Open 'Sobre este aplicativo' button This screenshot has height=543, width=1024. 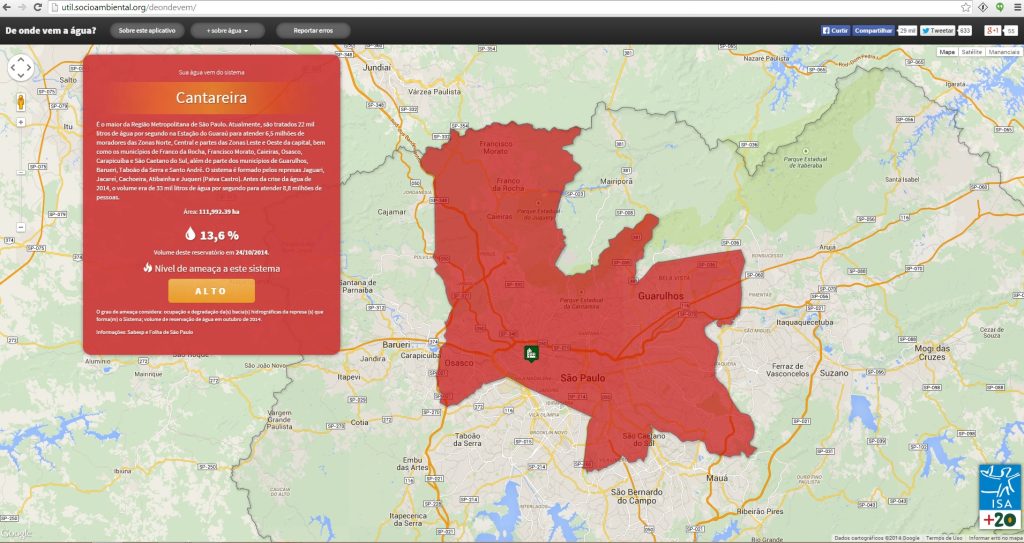pyautogui.click(x=147, y=31)
